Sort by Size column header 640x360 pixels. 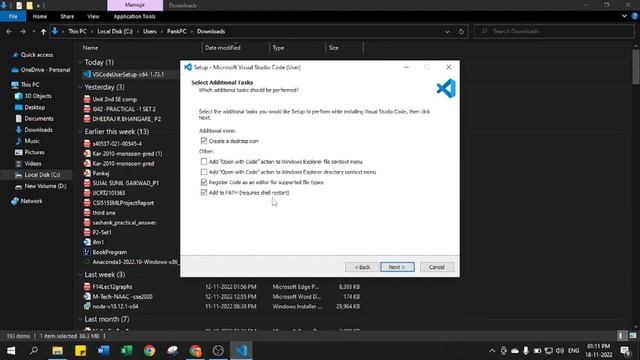click(x=333, y=48)
